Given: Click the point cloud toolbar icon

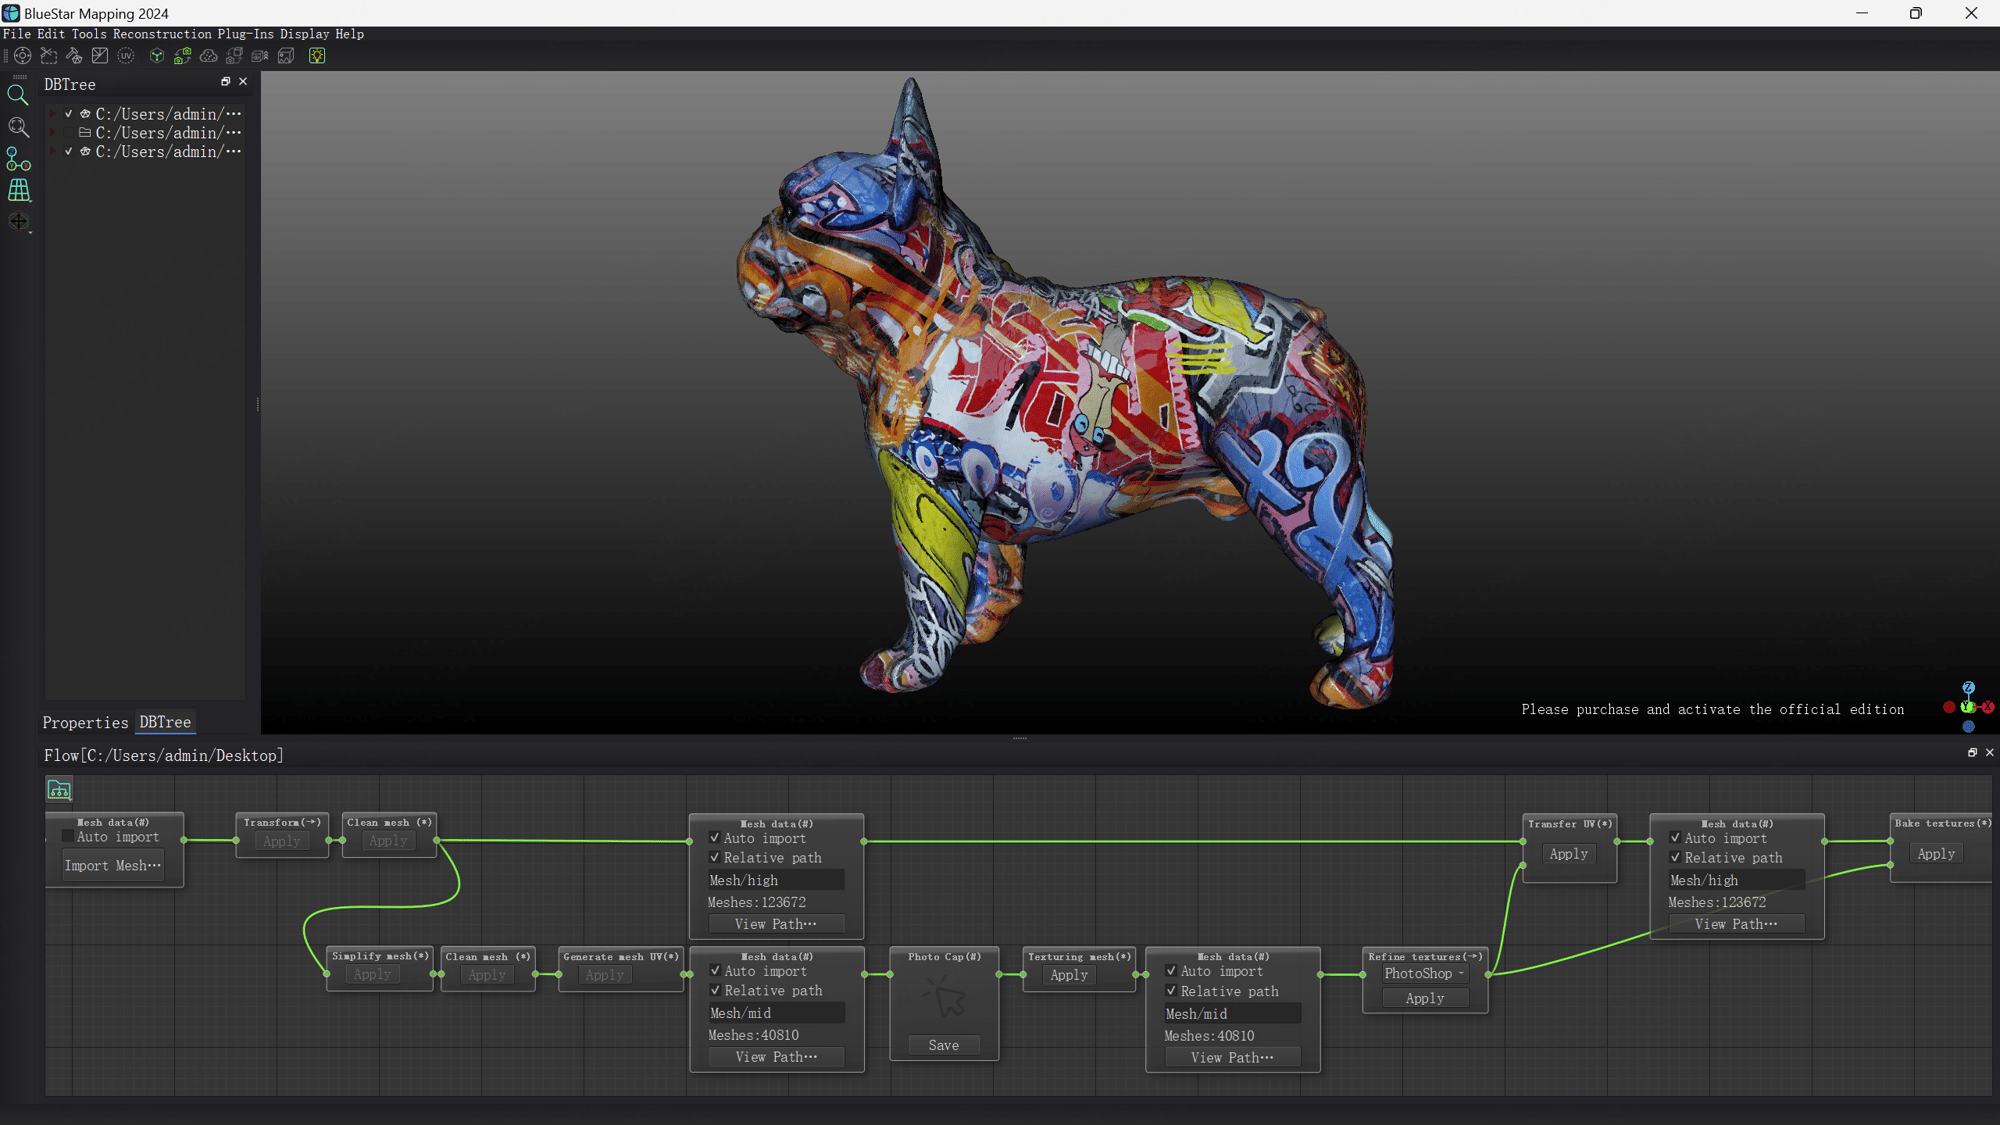Looking at the screenshot, I should [208, 56].
